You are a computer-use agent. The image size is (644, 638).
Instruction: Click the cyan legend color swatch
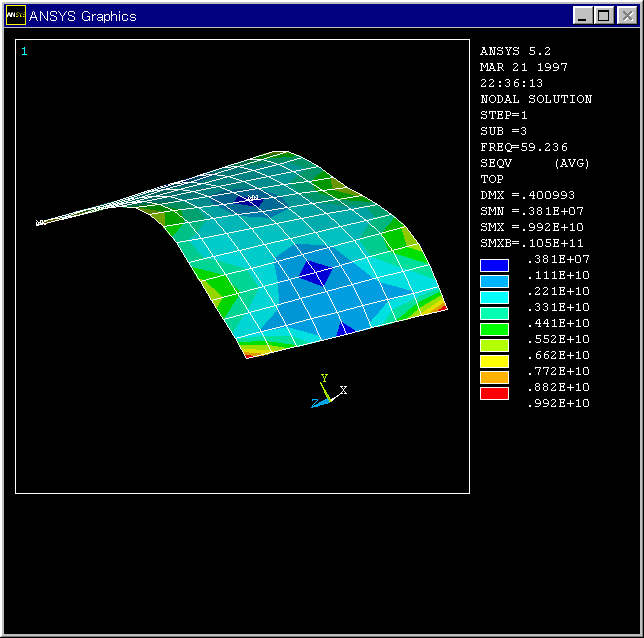494,298
